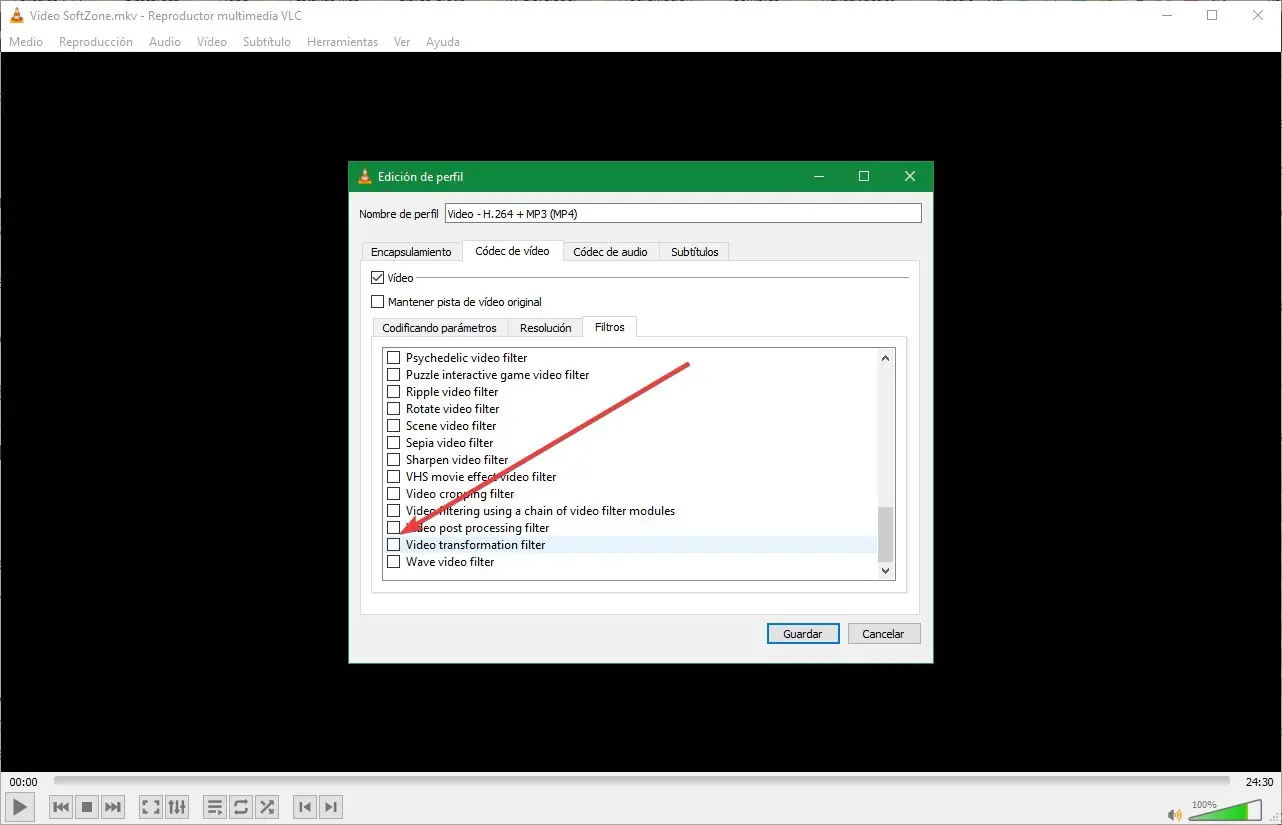Open the Herramientas menu

[x=342, y=42]
